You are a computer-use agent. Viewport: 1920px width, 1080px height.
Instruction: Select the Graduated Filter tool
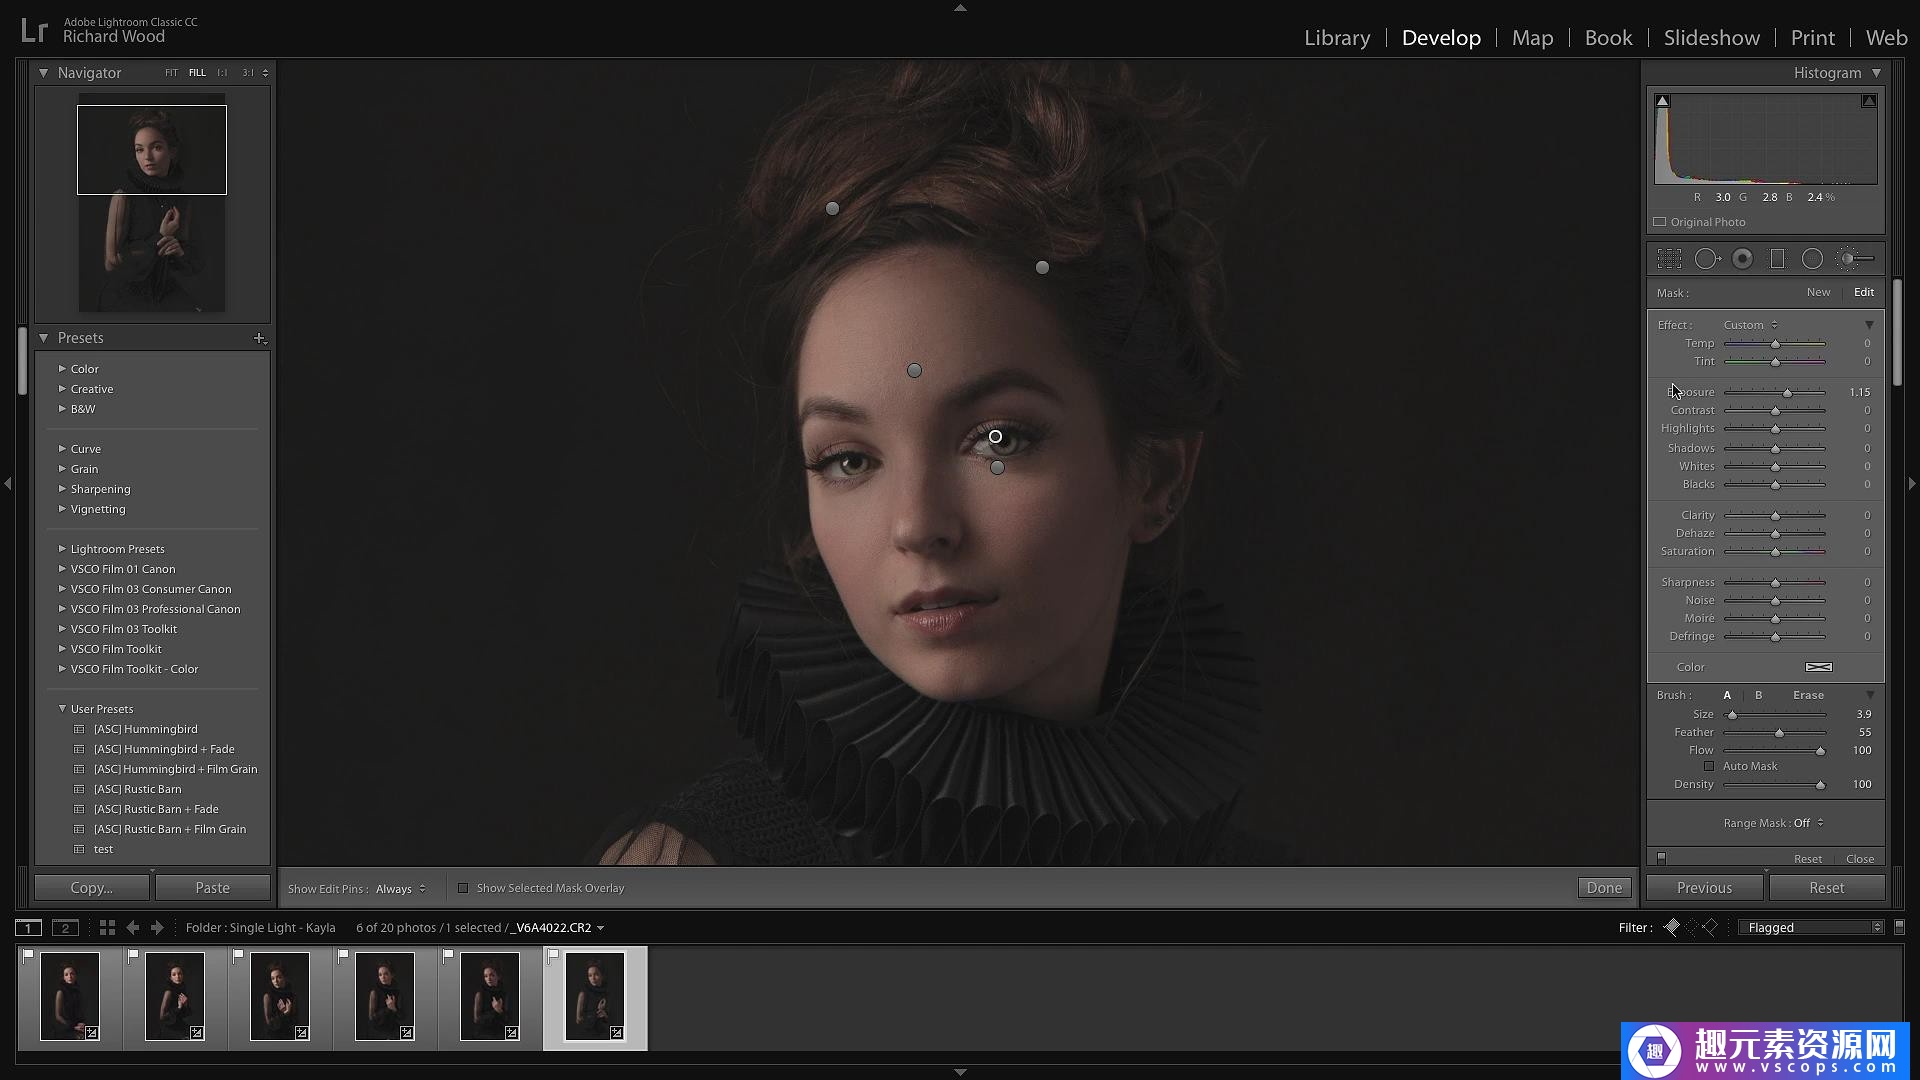click(1777, 259)
